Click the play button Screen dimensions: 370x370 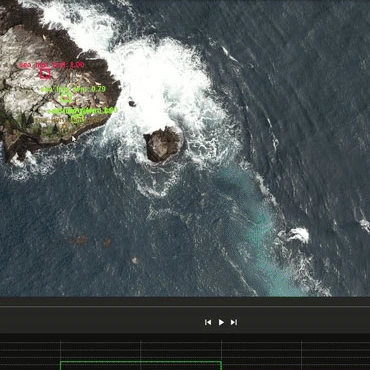click(x=221, y=322)
